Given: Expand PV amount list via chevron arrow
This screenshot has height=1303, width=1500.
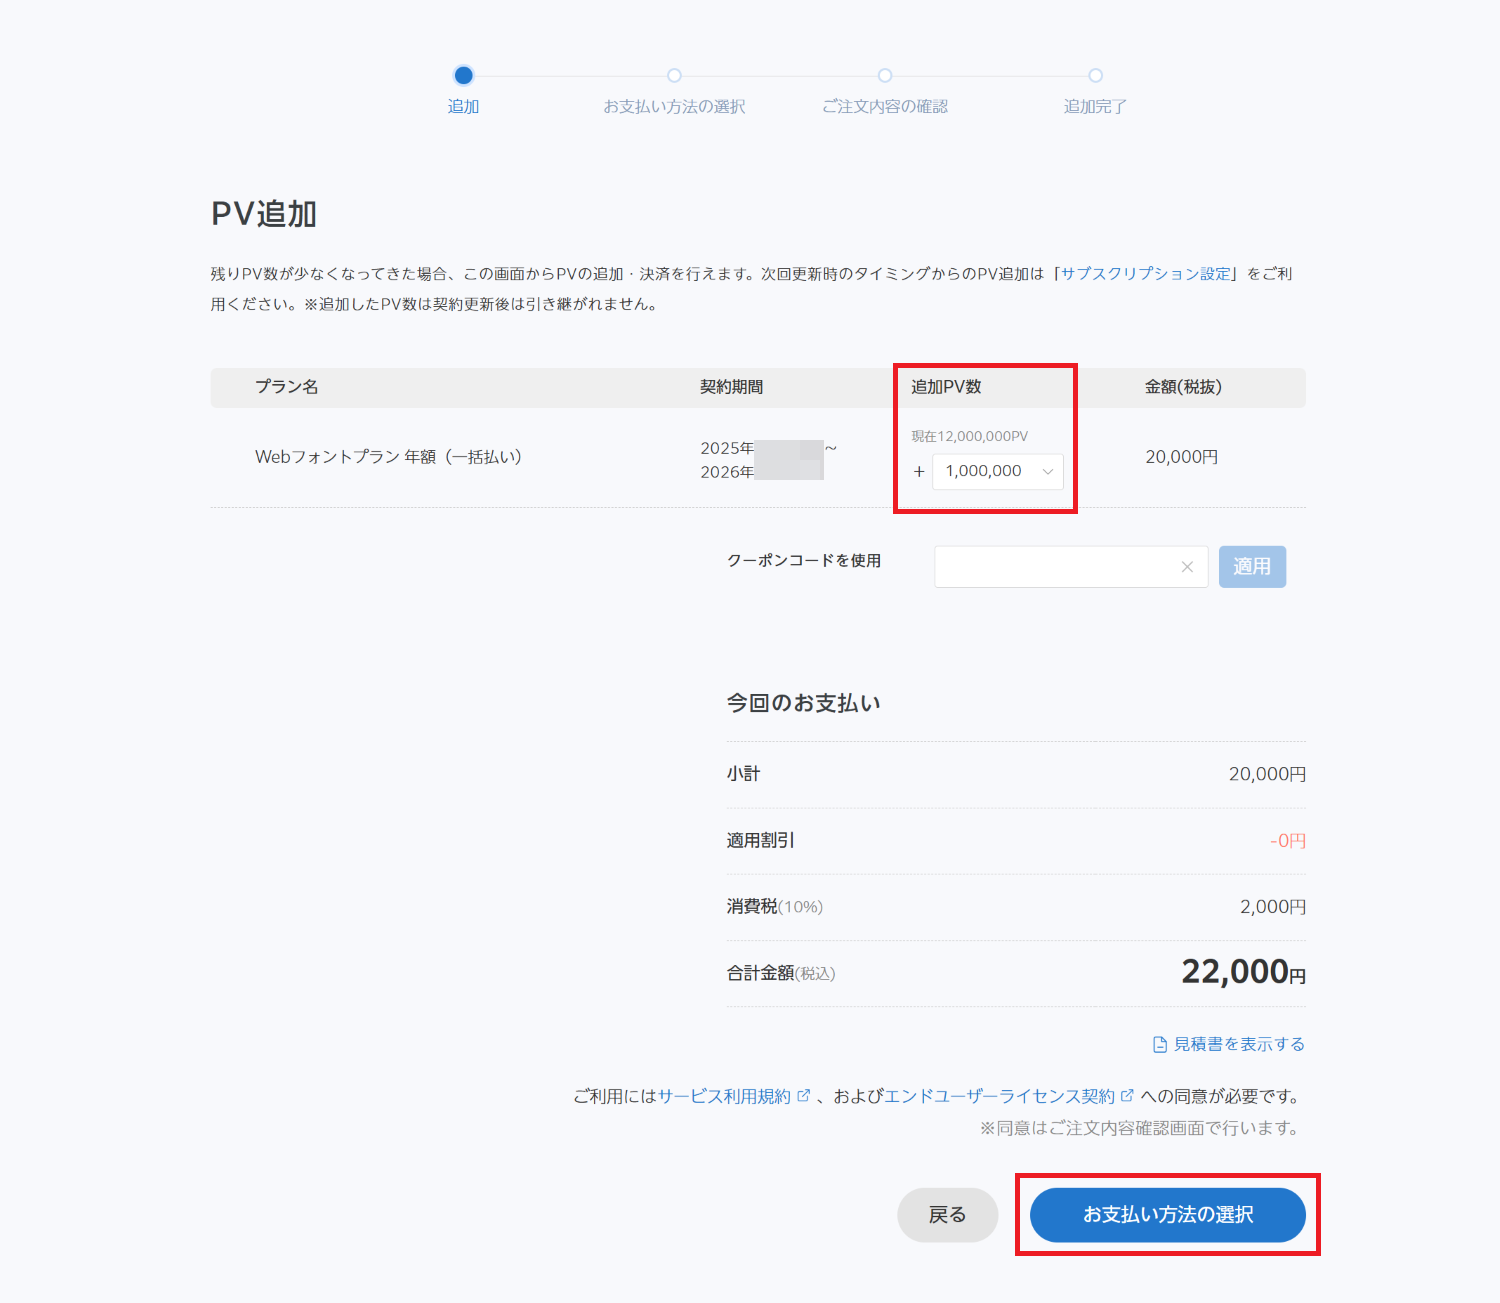Looking at the screenshot, I should point(1047,472).
